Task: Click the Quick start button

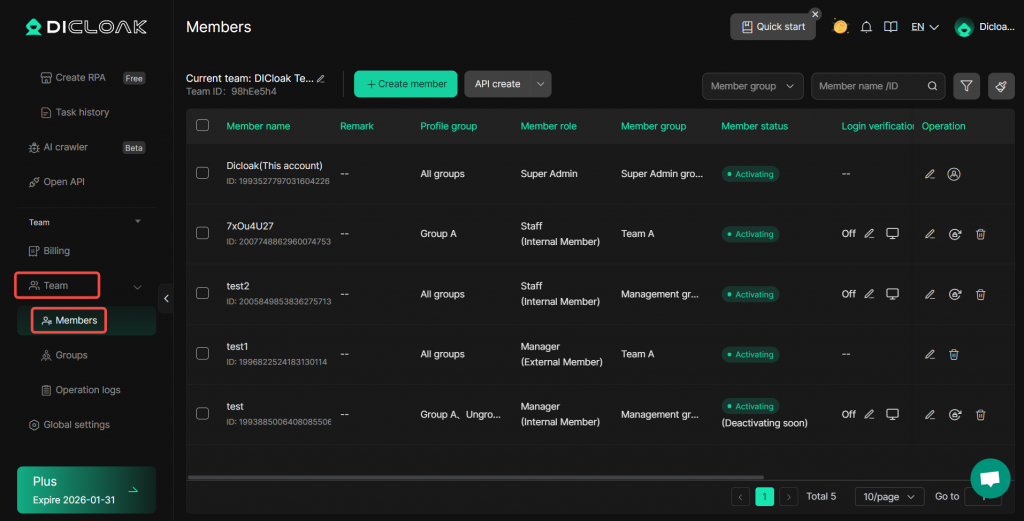Action: point(772,27)
